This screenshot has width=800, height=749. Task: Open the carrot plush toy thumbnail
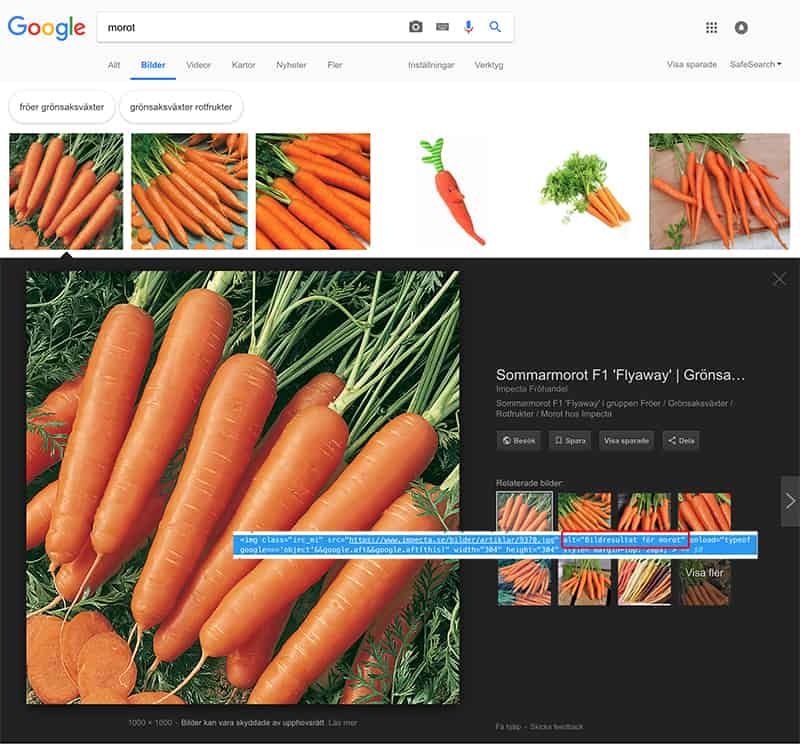point(450,191)
